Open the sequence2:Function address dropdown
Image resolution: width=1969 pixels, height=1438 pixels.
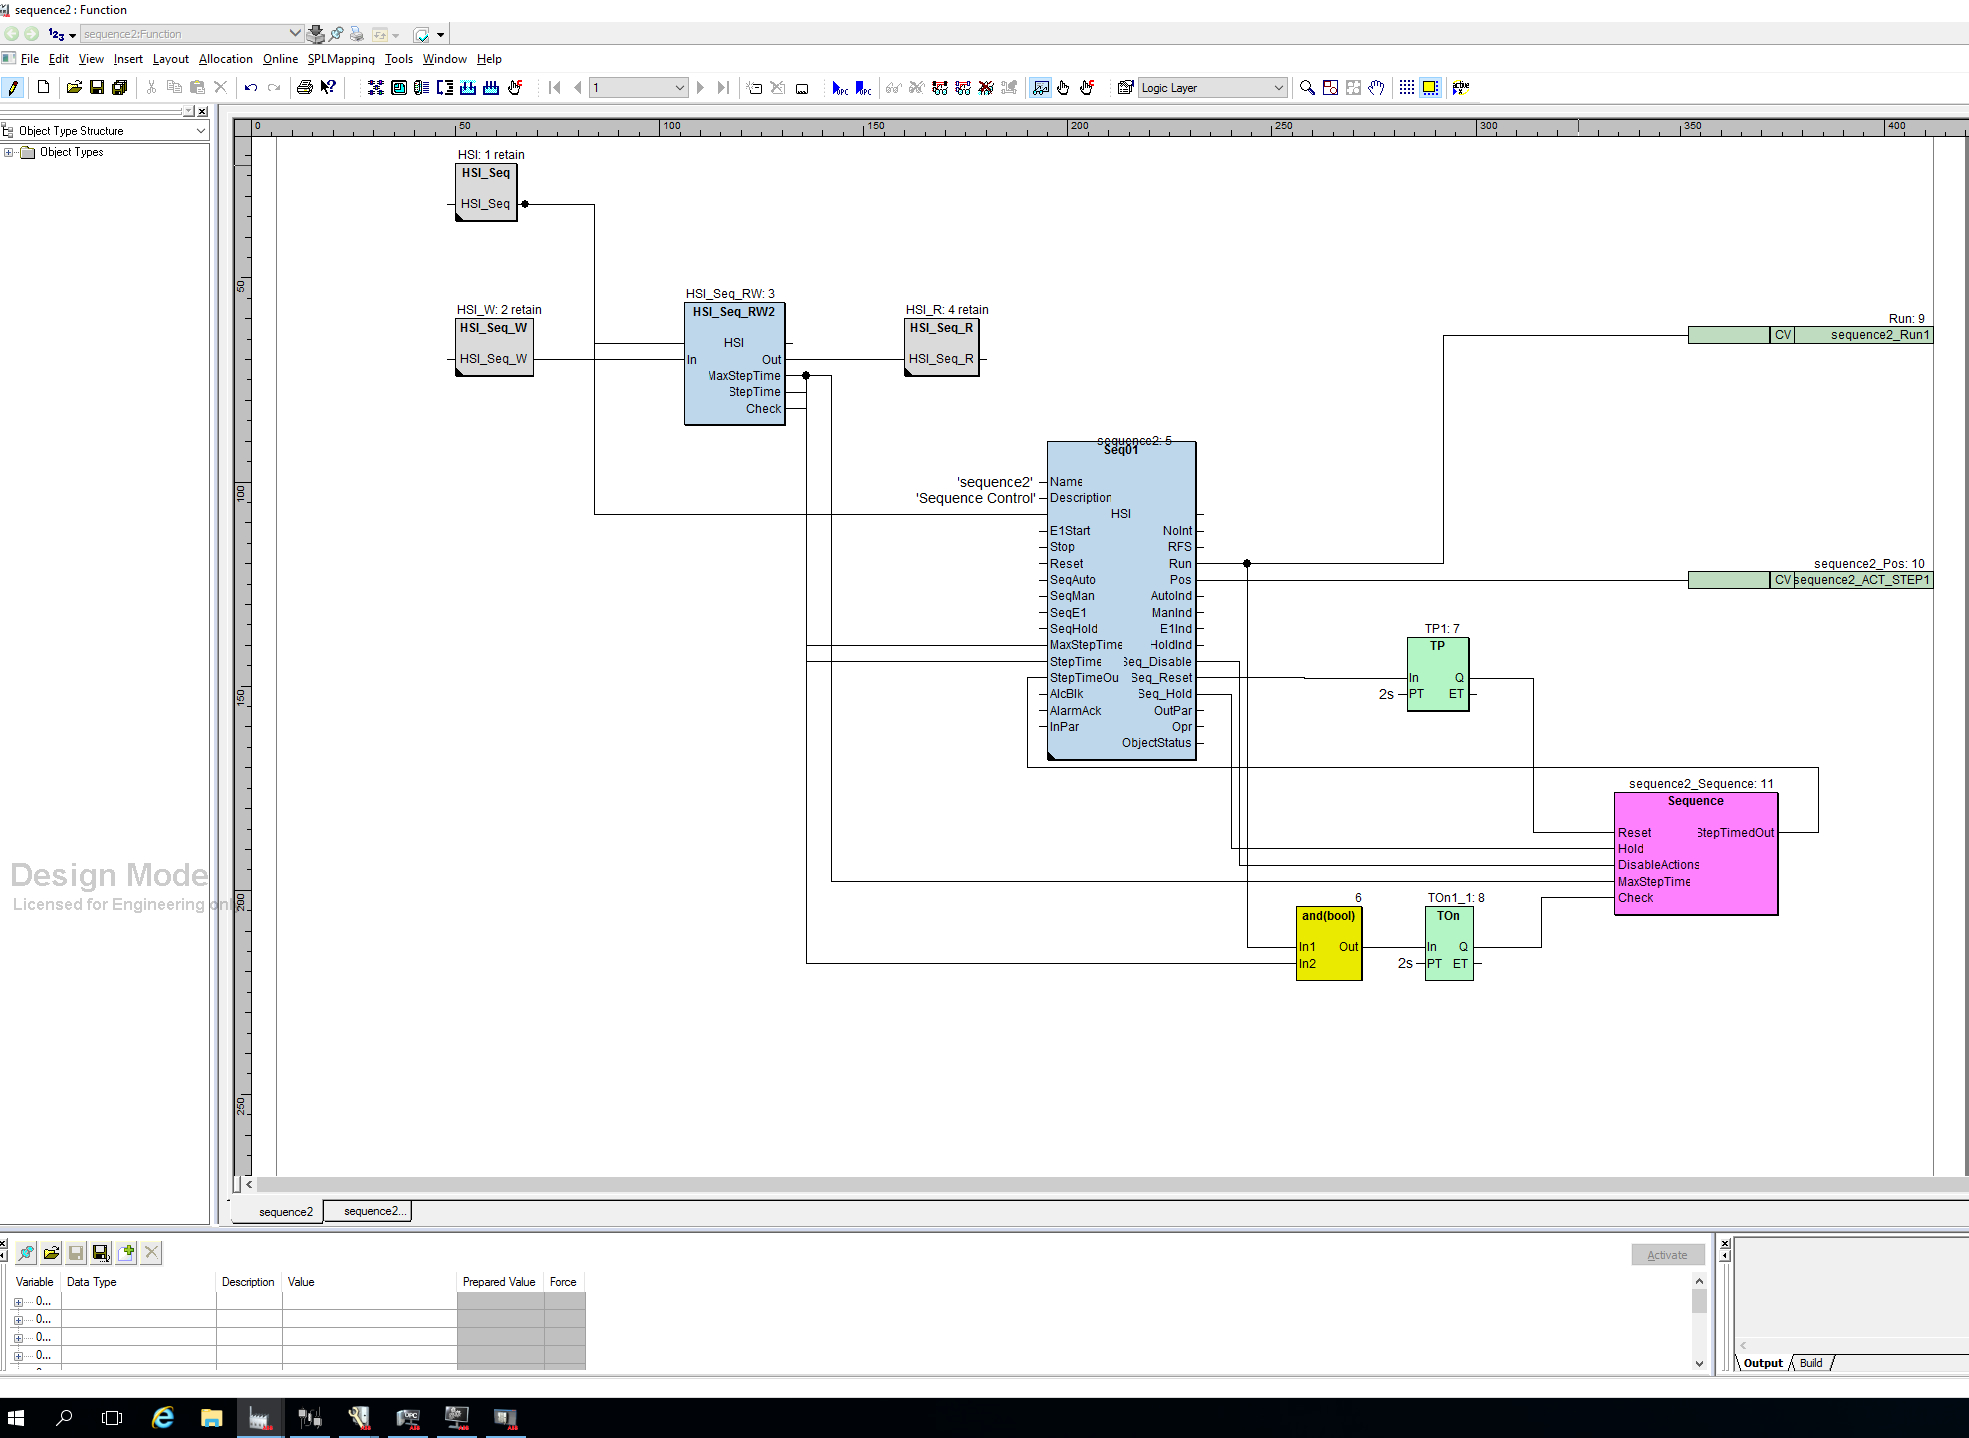click(x=295, y=34)
